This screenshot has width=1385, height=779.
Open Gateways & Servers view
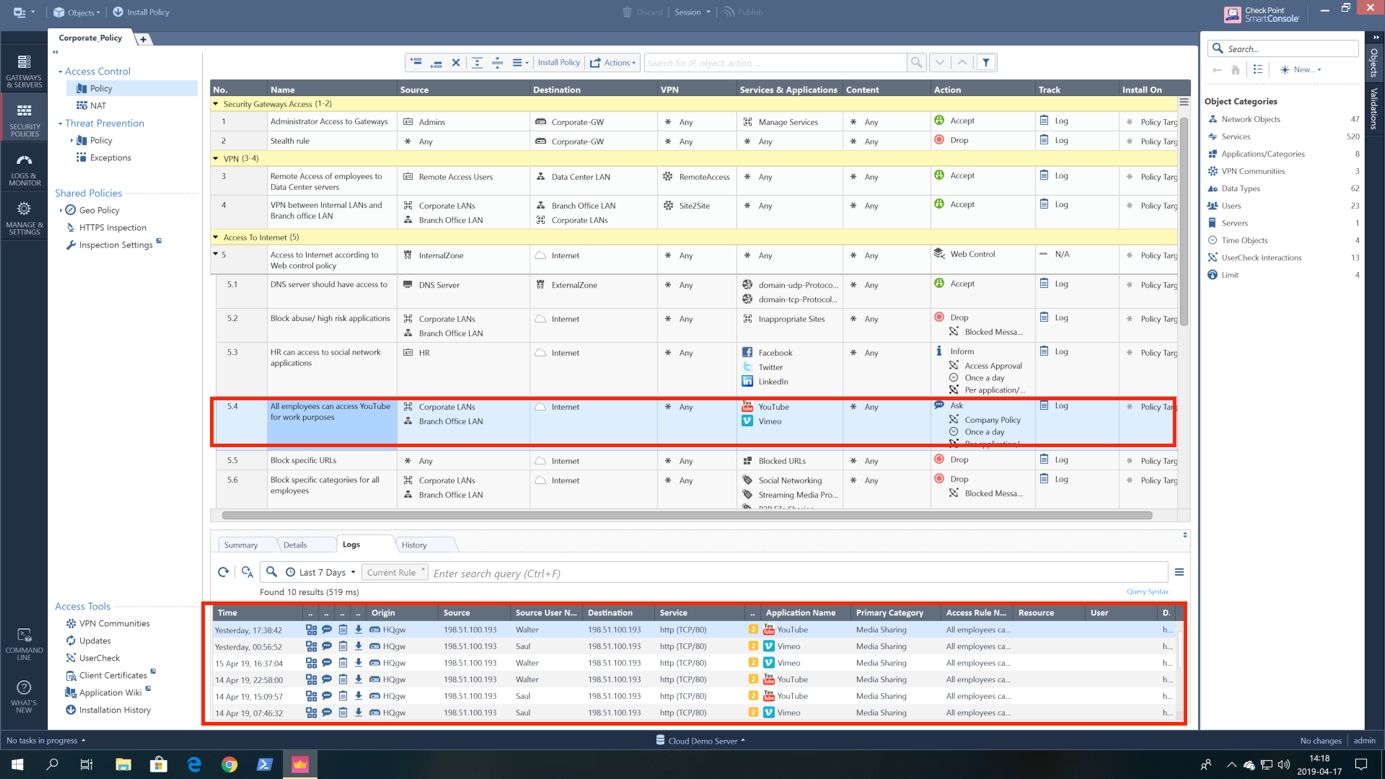(23, 71)
